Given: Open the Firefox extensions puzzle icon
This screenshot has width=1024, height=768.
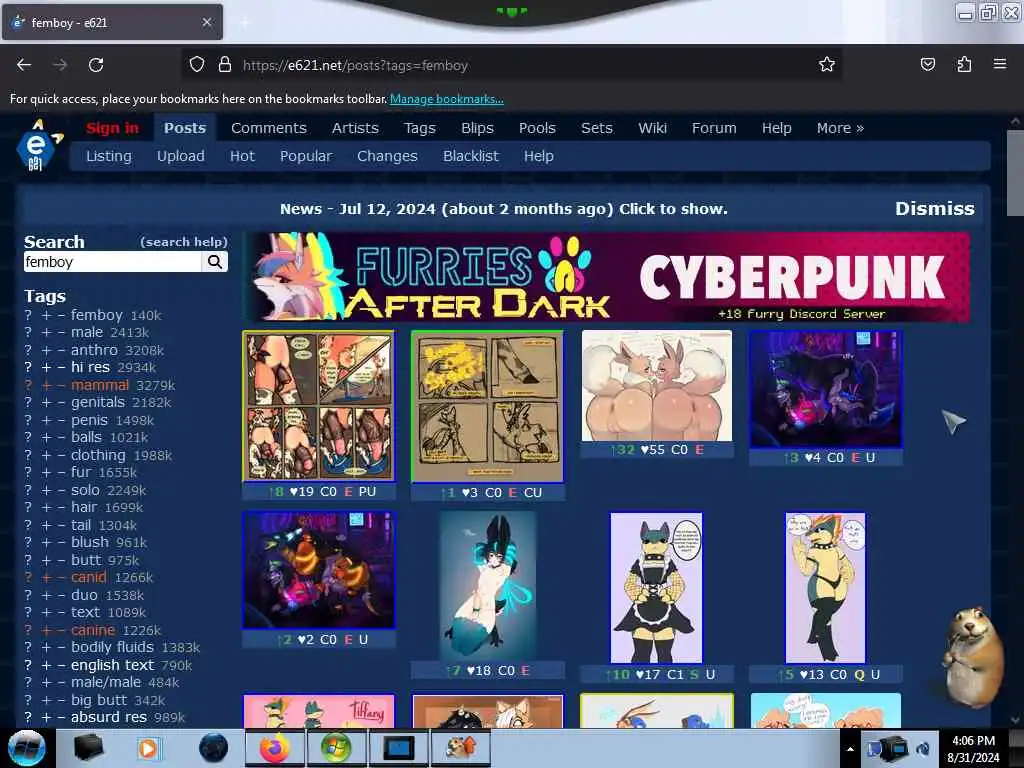Looking at the screenshot, I should pos(964,64).
